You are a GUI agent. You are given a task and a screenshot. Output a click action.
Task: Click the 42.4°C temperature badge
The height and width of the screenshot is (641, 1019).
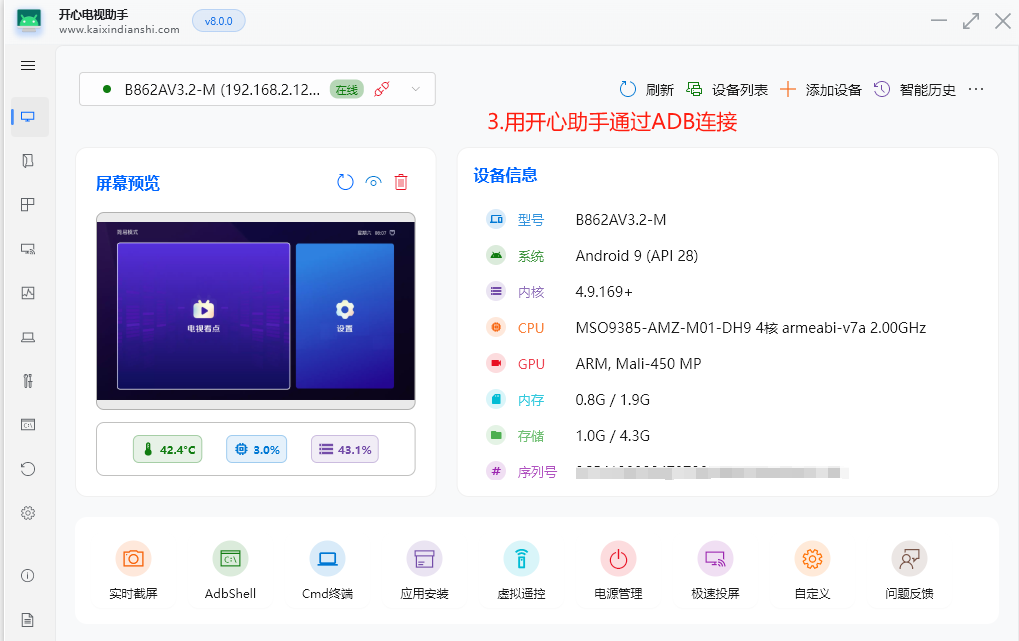pos(168,449)
